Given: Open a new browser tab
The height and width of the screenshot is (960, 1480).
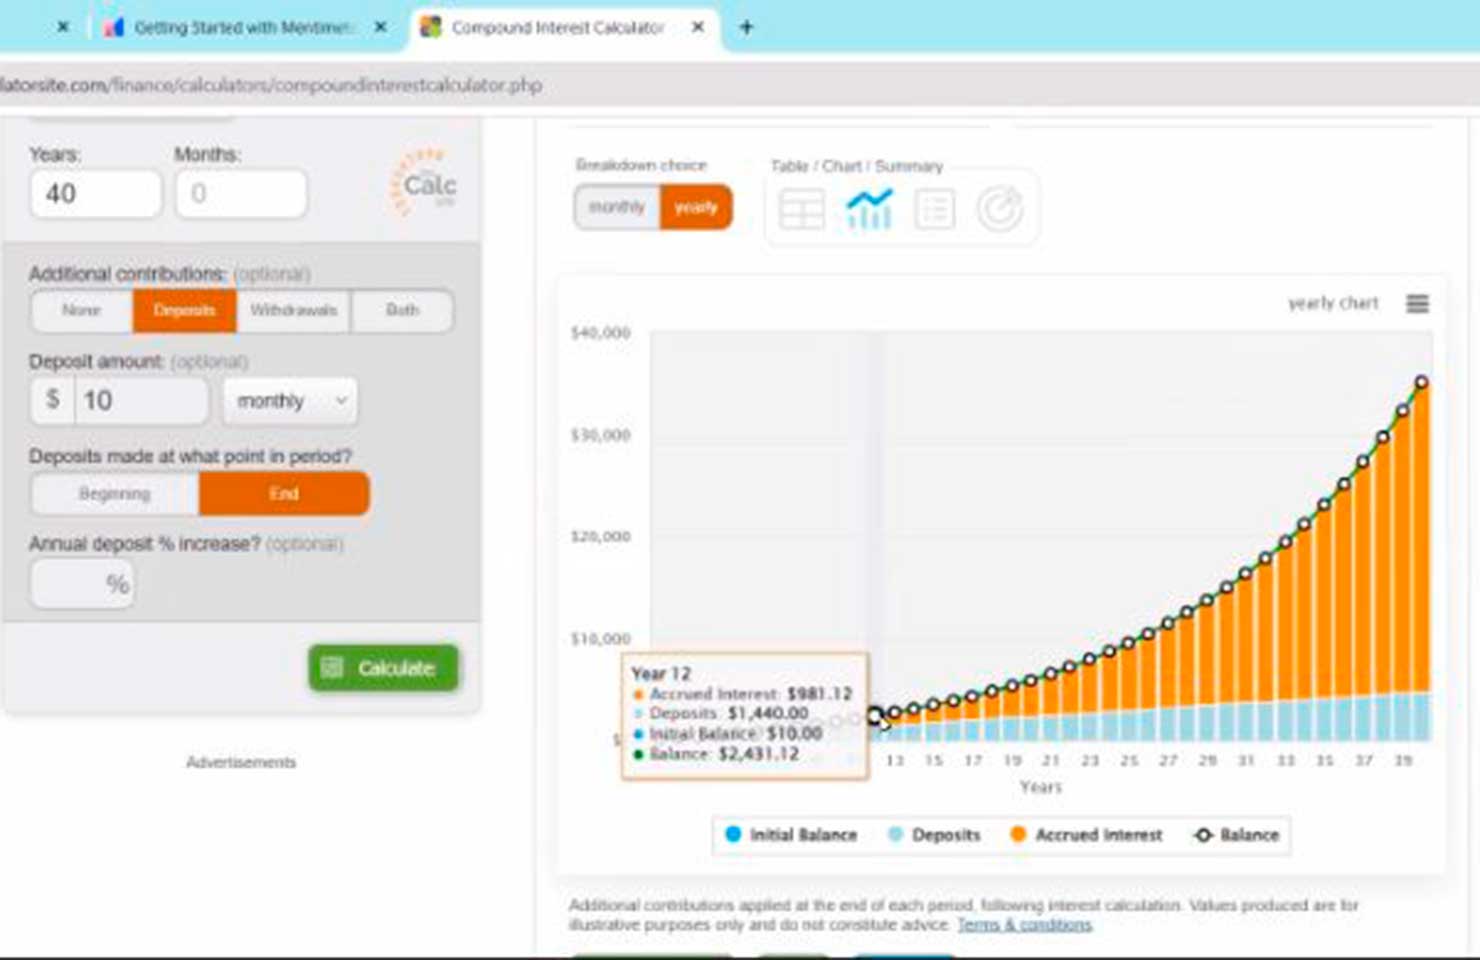Looking at the screenshot, I should (746, 27).
